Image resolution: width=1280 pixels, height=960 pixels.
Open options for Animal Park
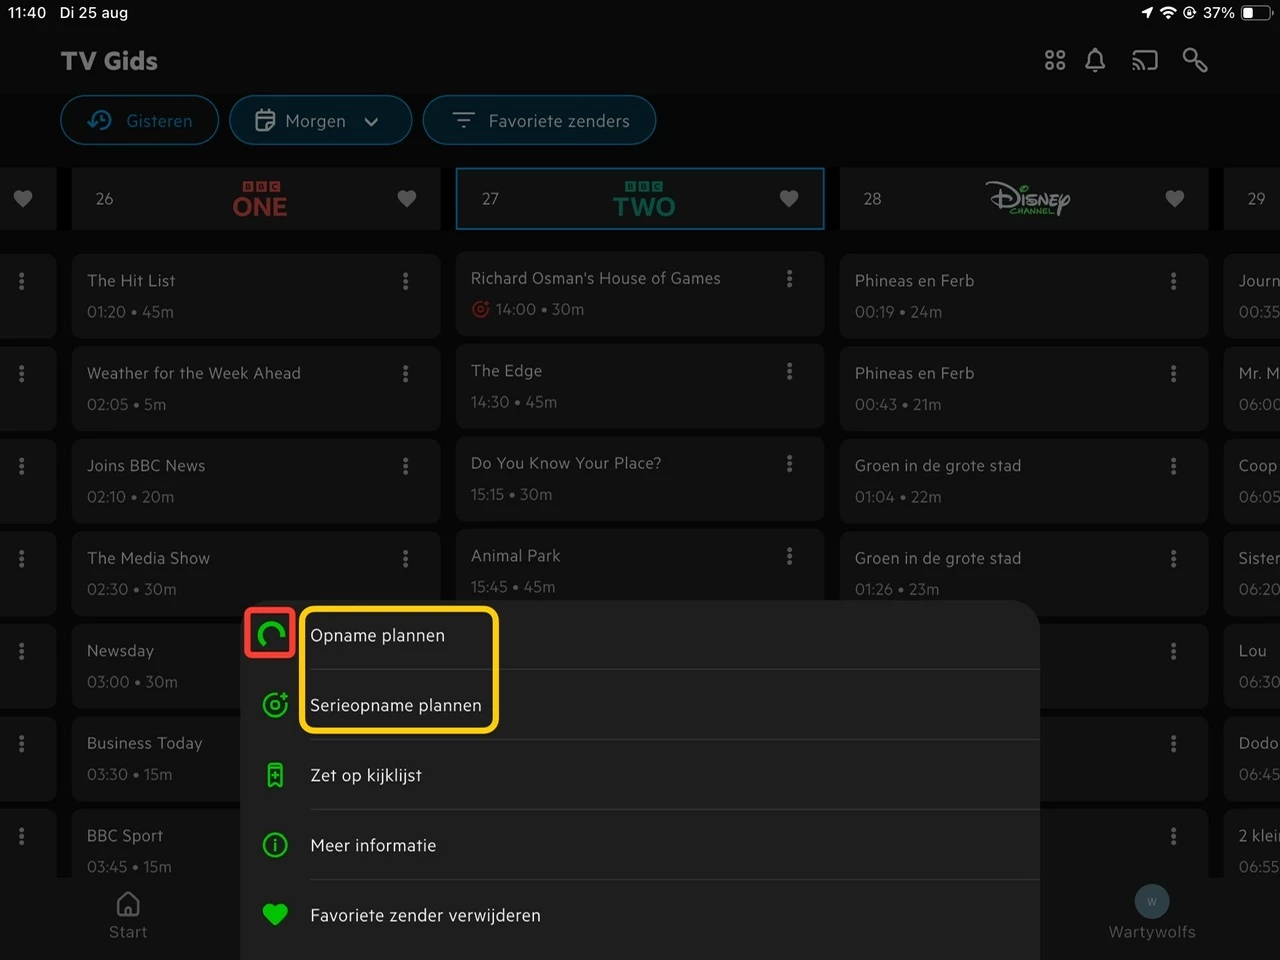coord(789,556)
